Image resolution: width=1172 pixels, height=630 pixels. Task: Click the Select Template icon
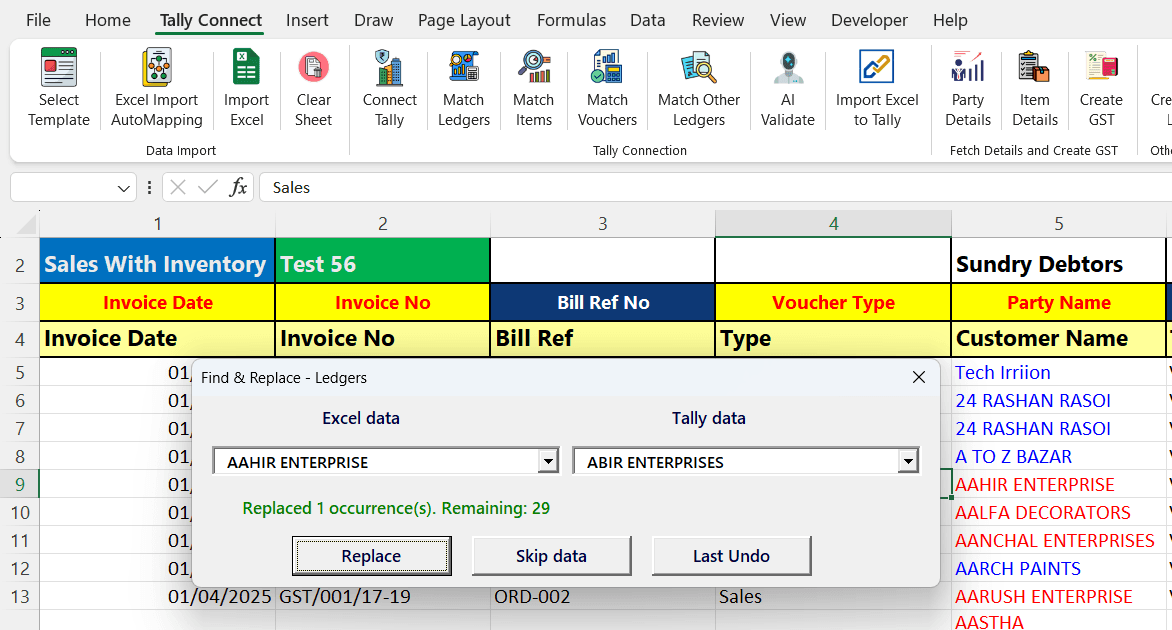coord(58,70)
